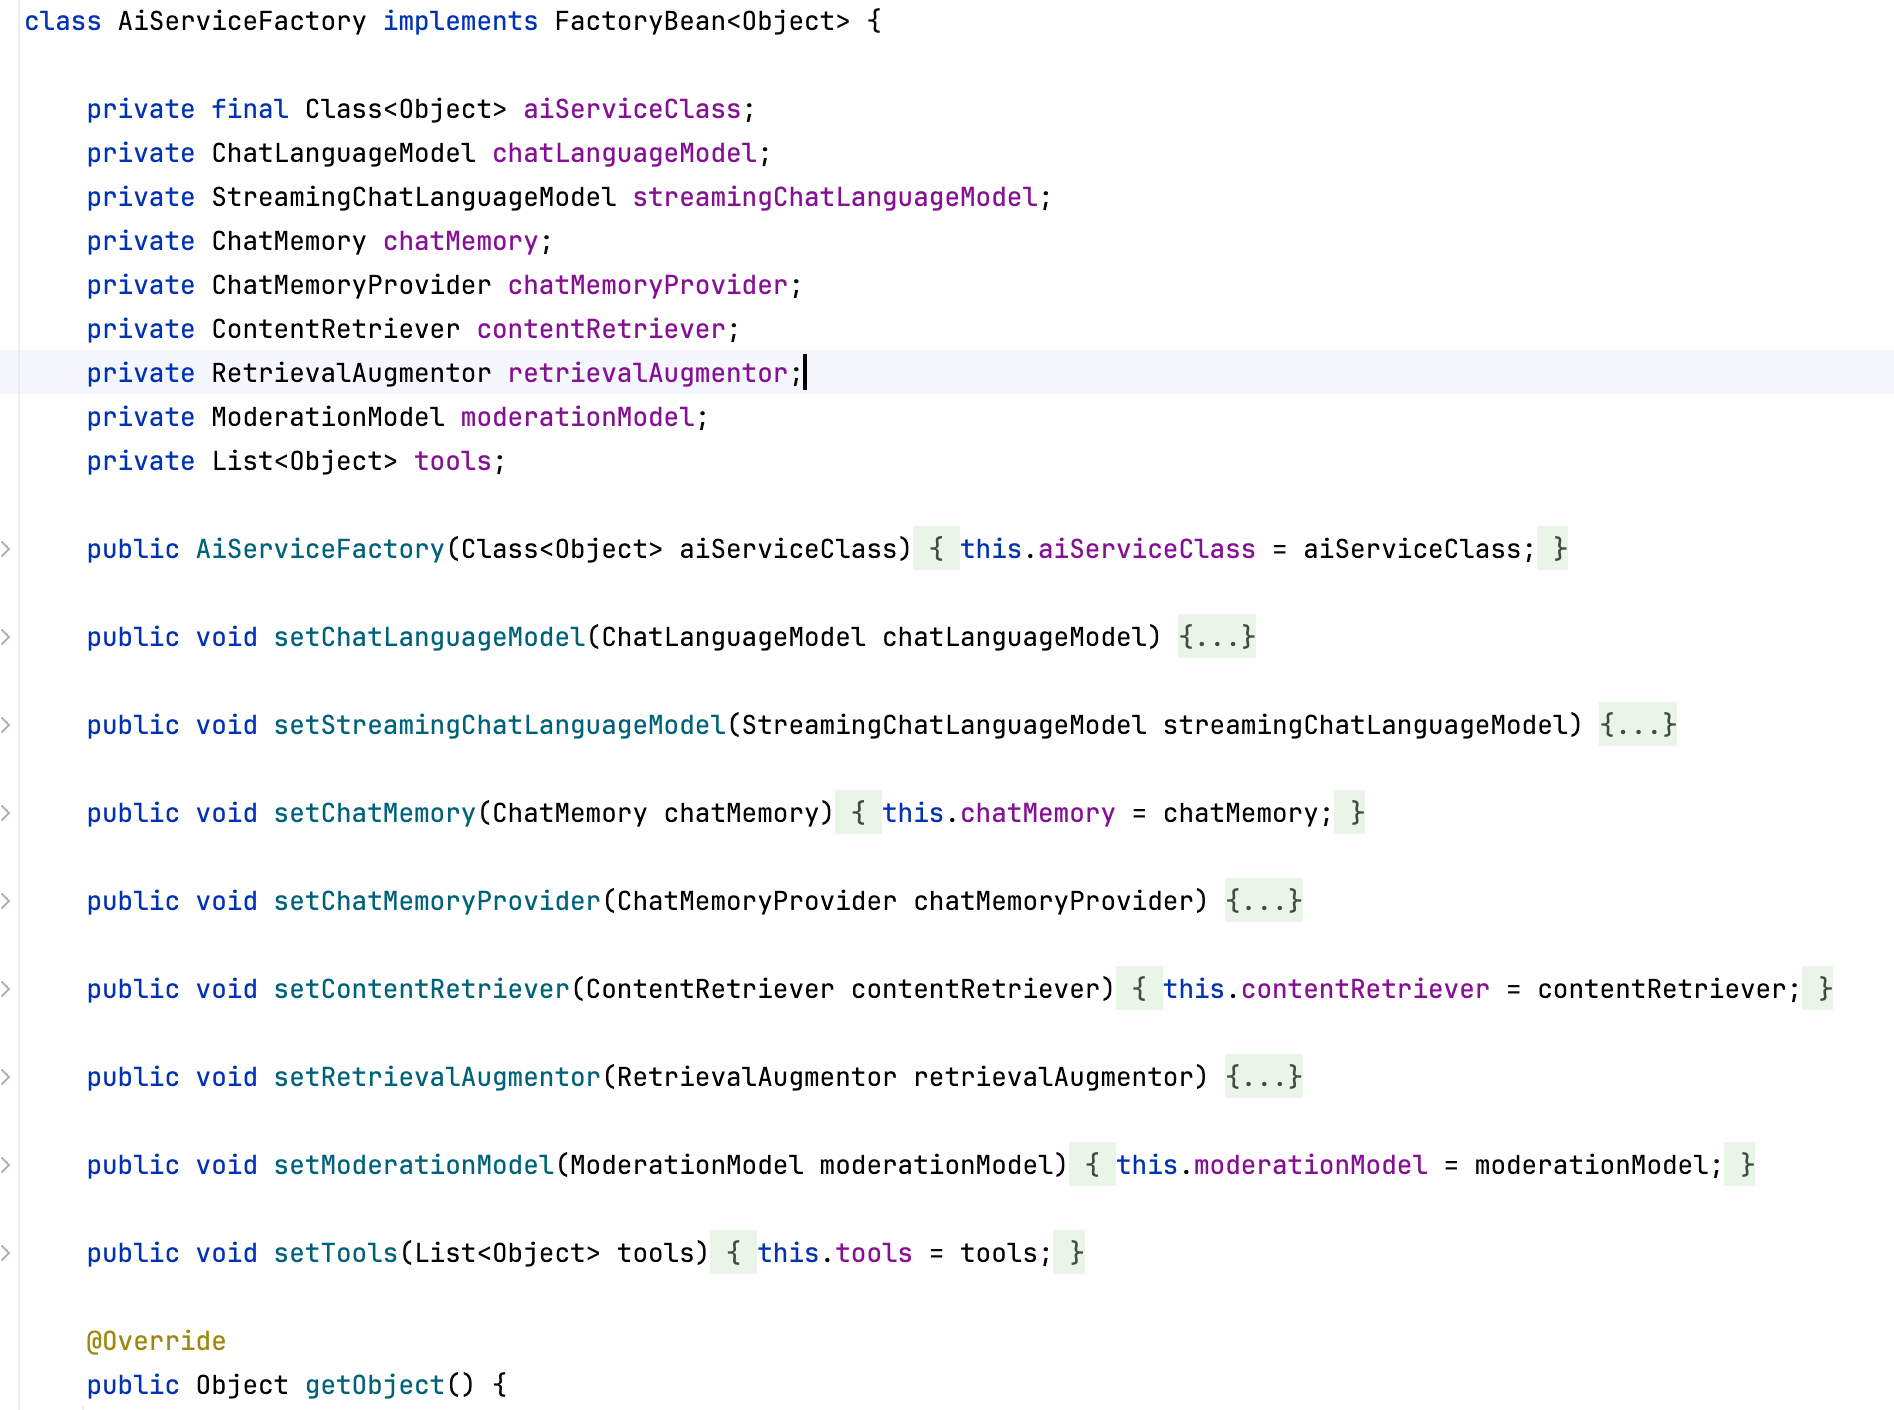Expand the setContentRetriever gutter fold arrow

tap(6, 988)
